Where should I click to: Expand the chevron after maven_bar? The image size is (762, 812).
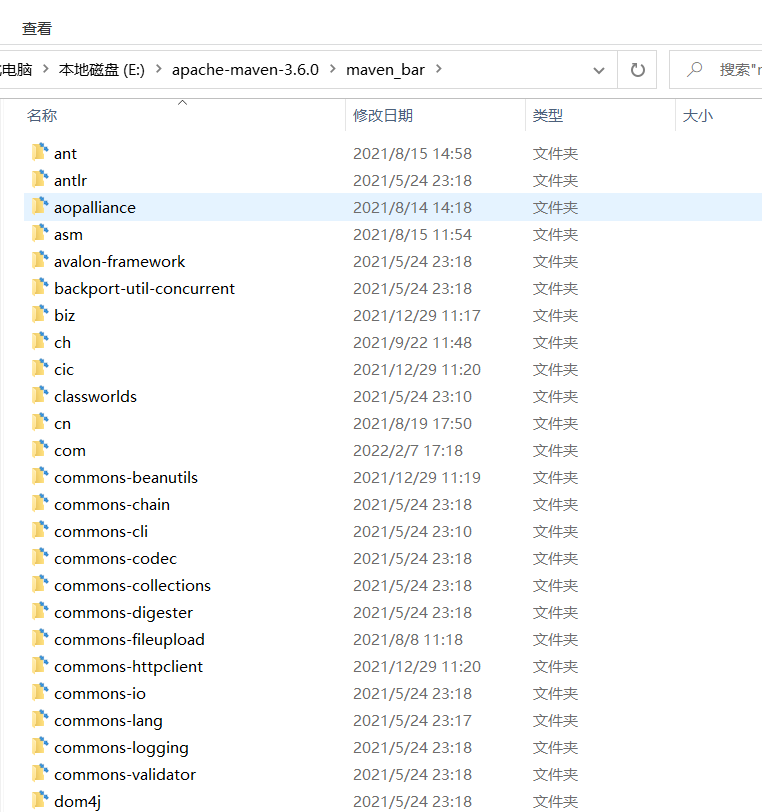pos(439,69)
